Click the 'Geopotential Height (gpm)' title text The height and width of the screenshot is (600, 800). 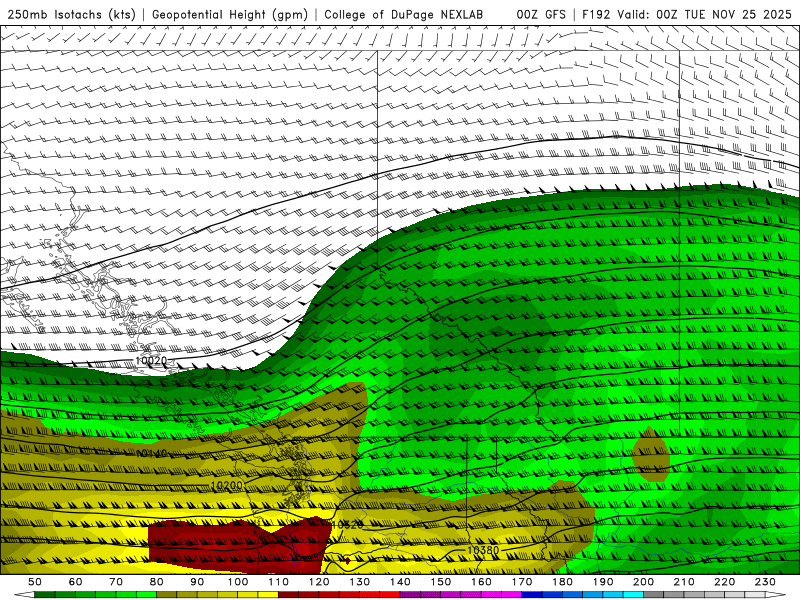230,14
